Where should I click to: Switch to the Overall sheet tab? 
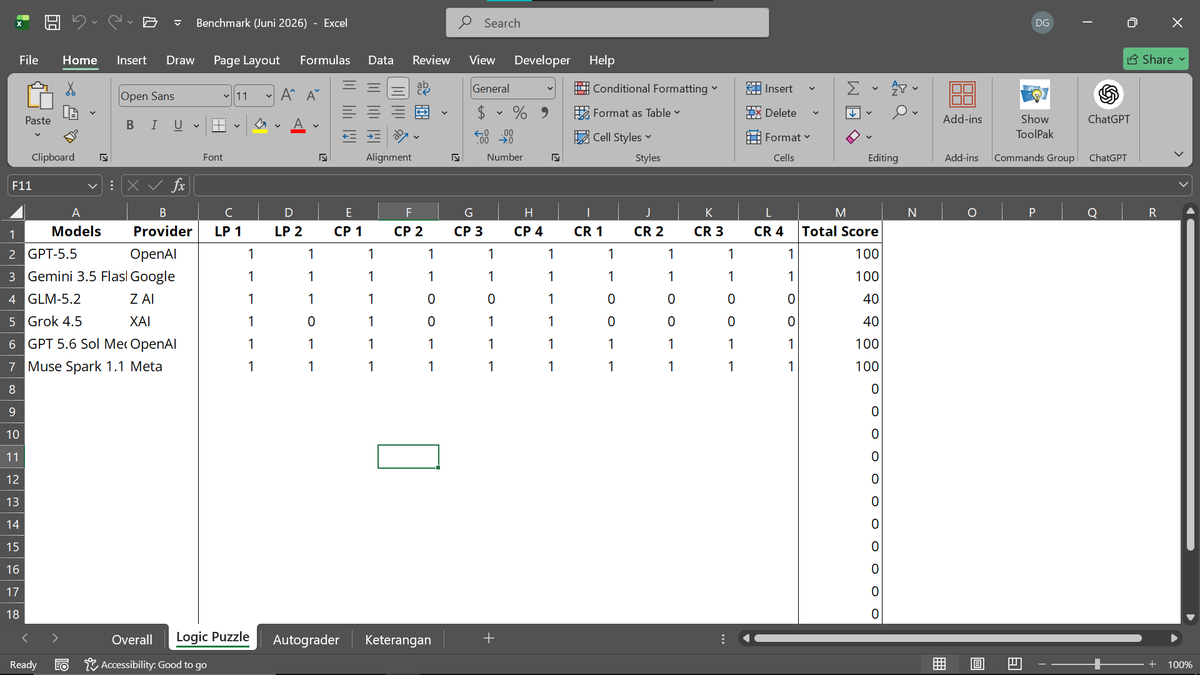132,639
